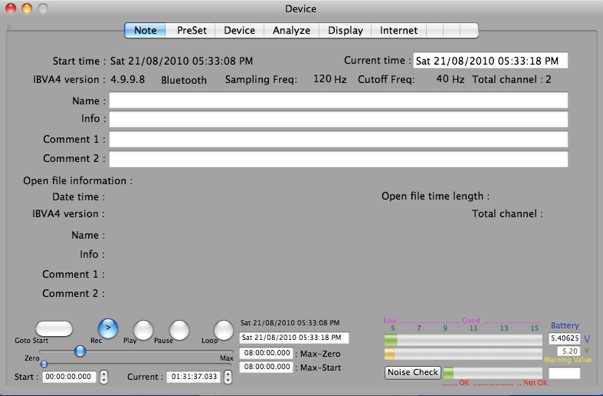Select the Device tab
This screenshot has width=603, height=396.
pyautogui.click(x=239, y=30)
